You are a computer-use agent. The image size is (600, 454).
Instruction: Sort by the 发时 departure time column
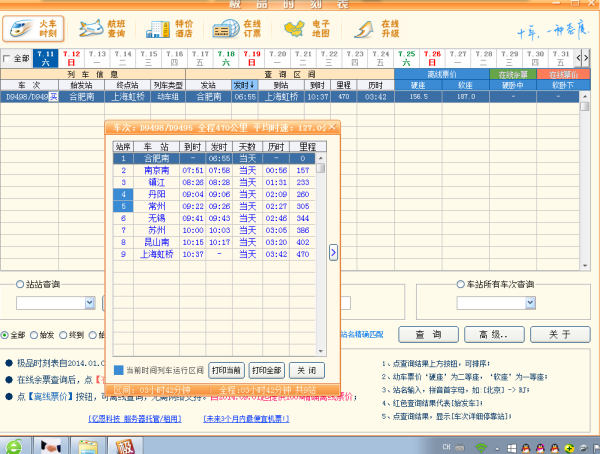click(245, 85)
